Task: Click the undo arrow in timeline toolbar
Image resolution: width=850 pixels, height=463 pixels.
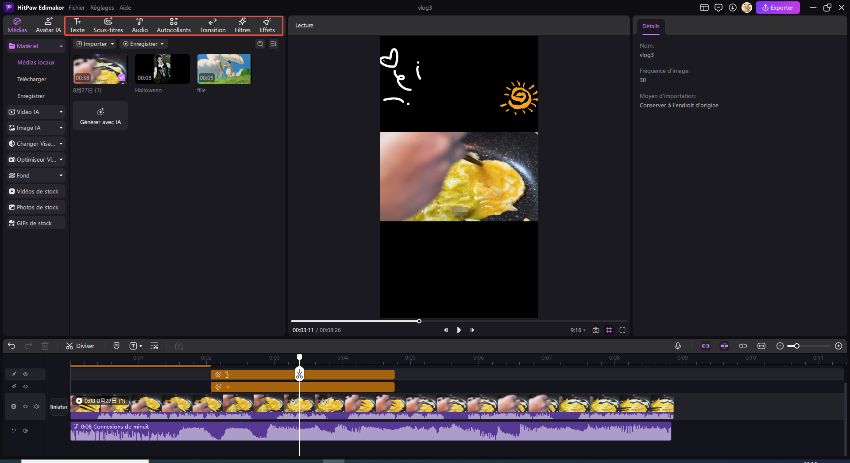Action: [12, 346]
